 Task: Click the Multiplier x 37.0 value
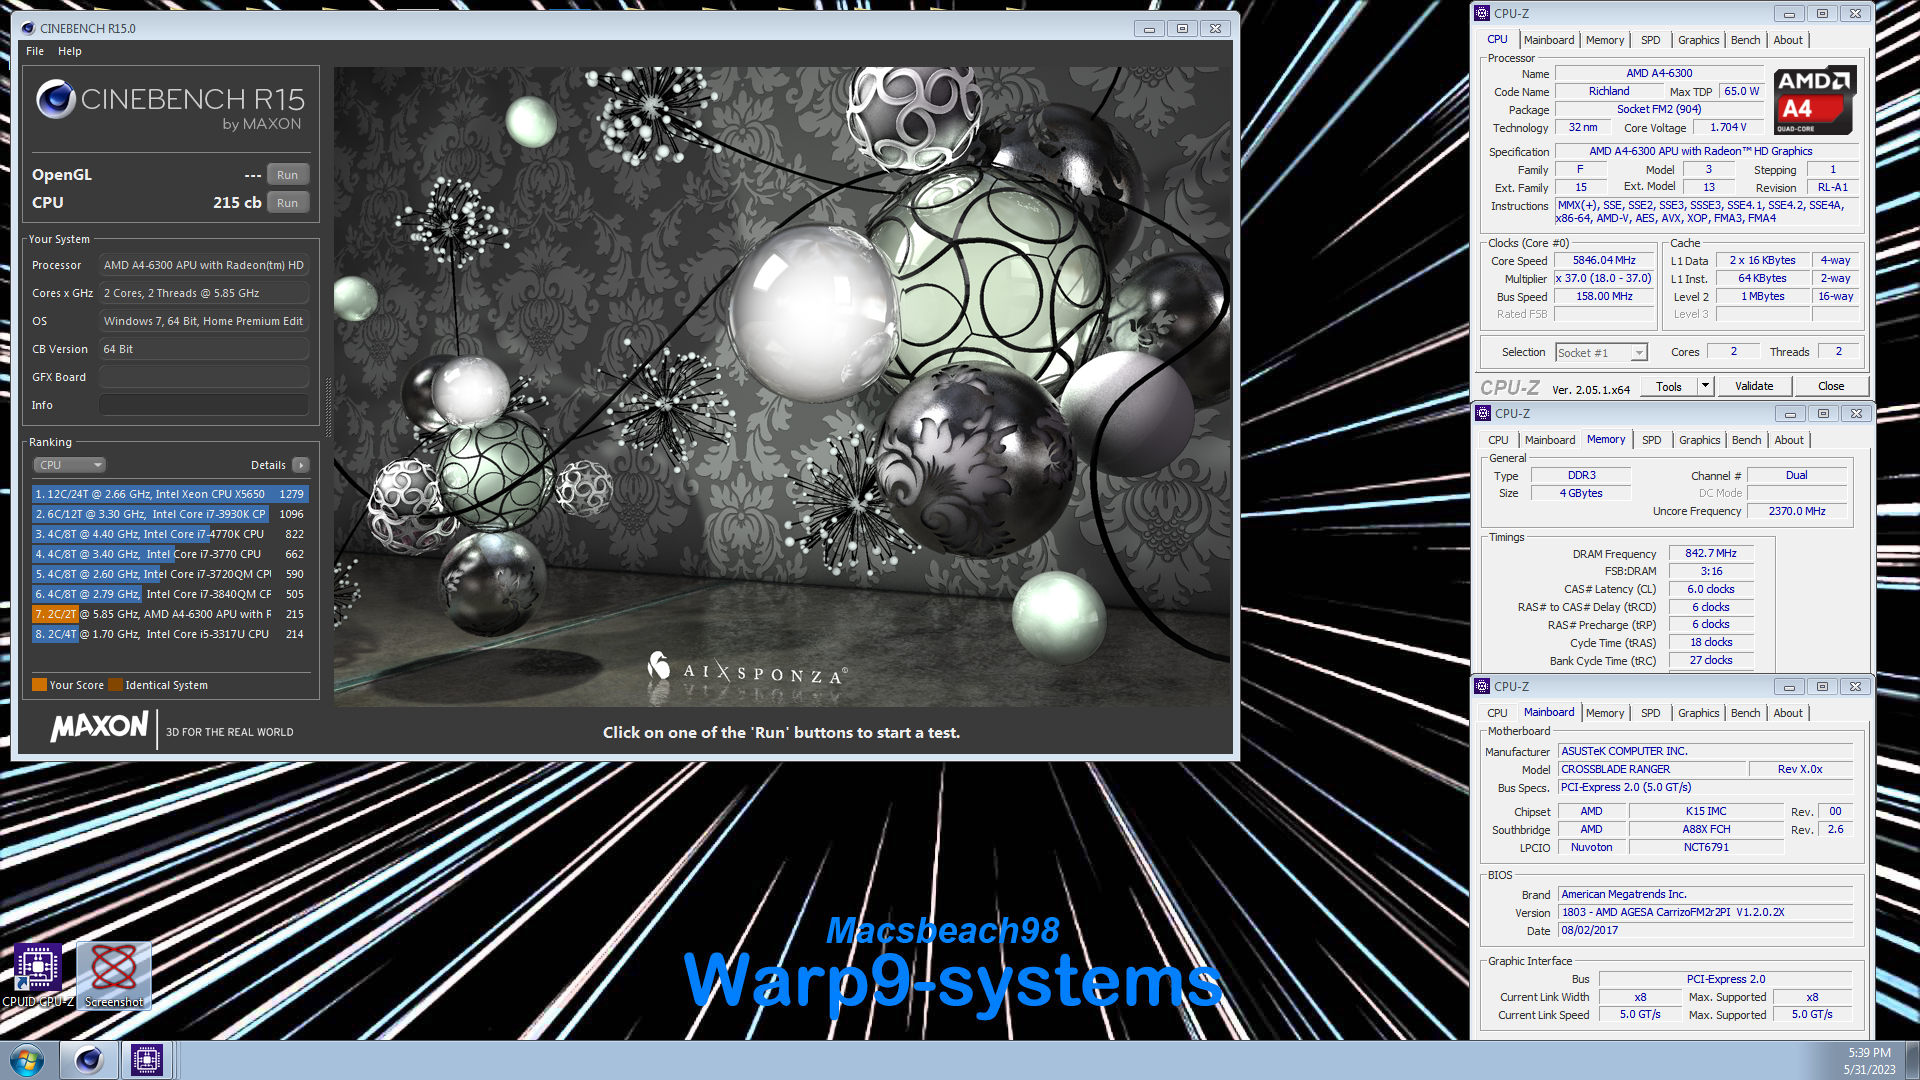pos(1604,278)
